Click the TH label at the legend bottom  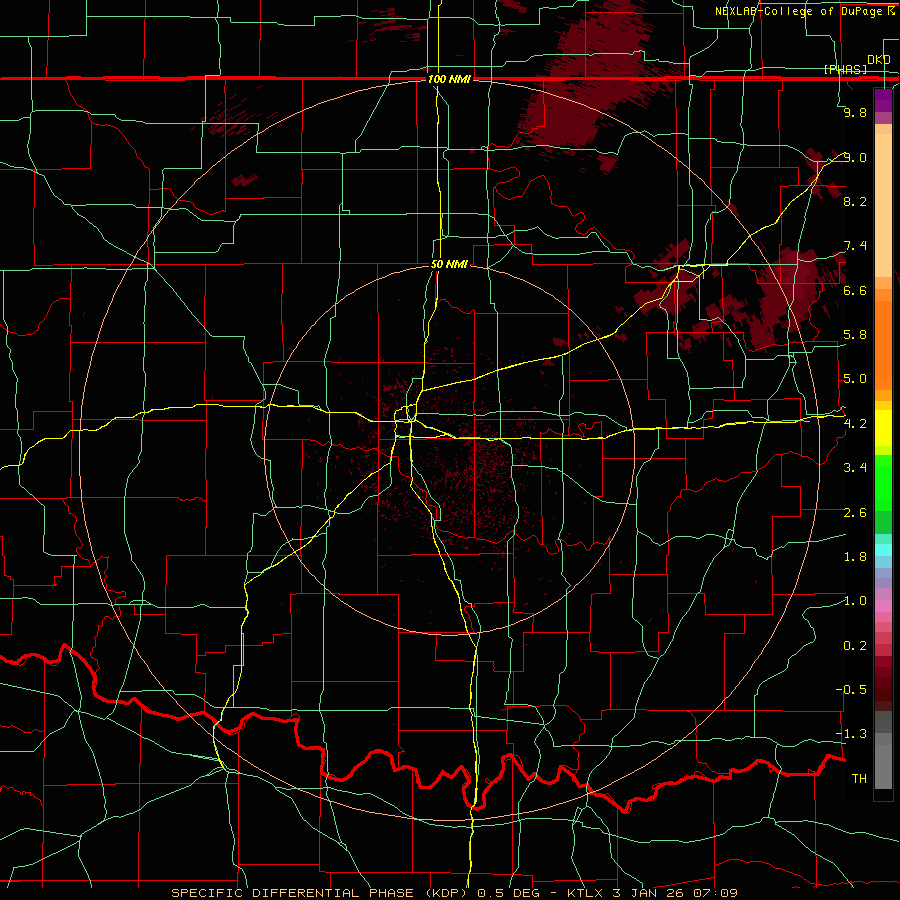click(859, 779)
